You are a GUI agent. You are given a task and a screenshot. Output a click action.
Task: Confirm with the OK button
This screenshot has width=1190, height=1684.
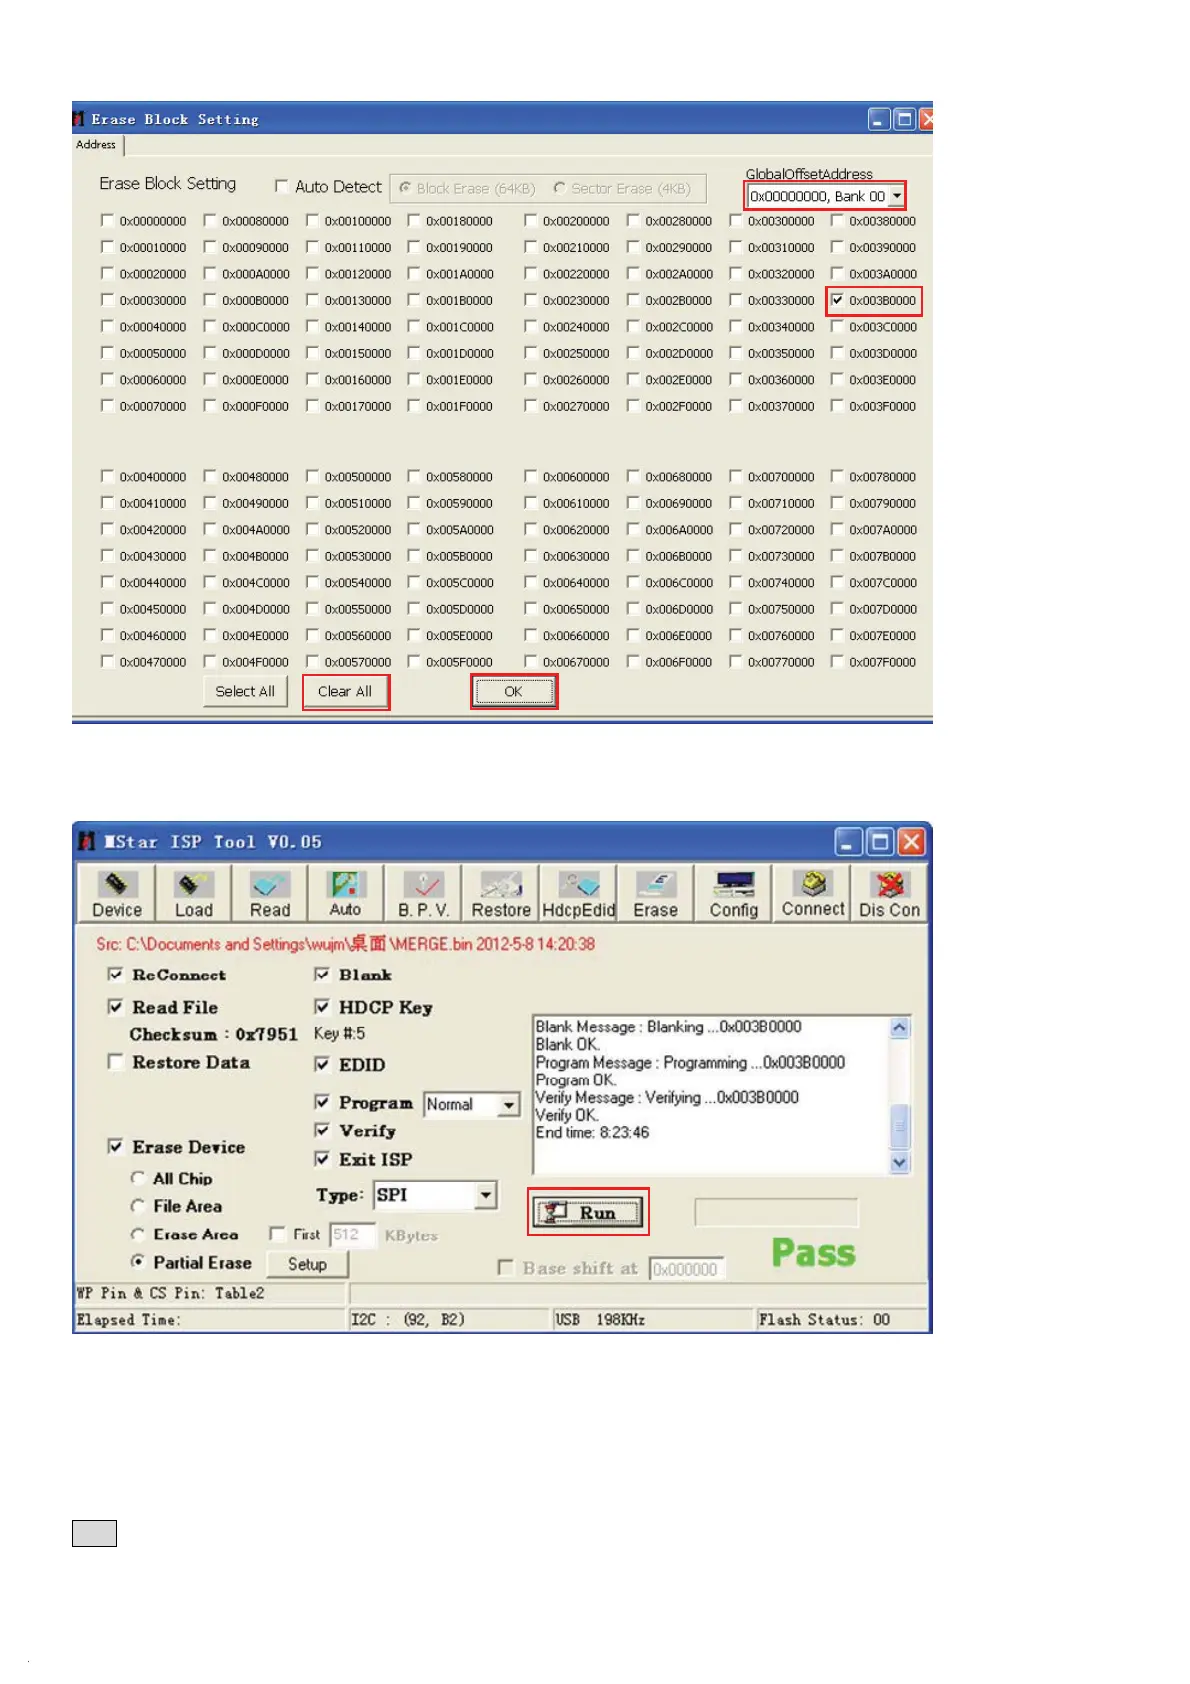click(513, 691)
